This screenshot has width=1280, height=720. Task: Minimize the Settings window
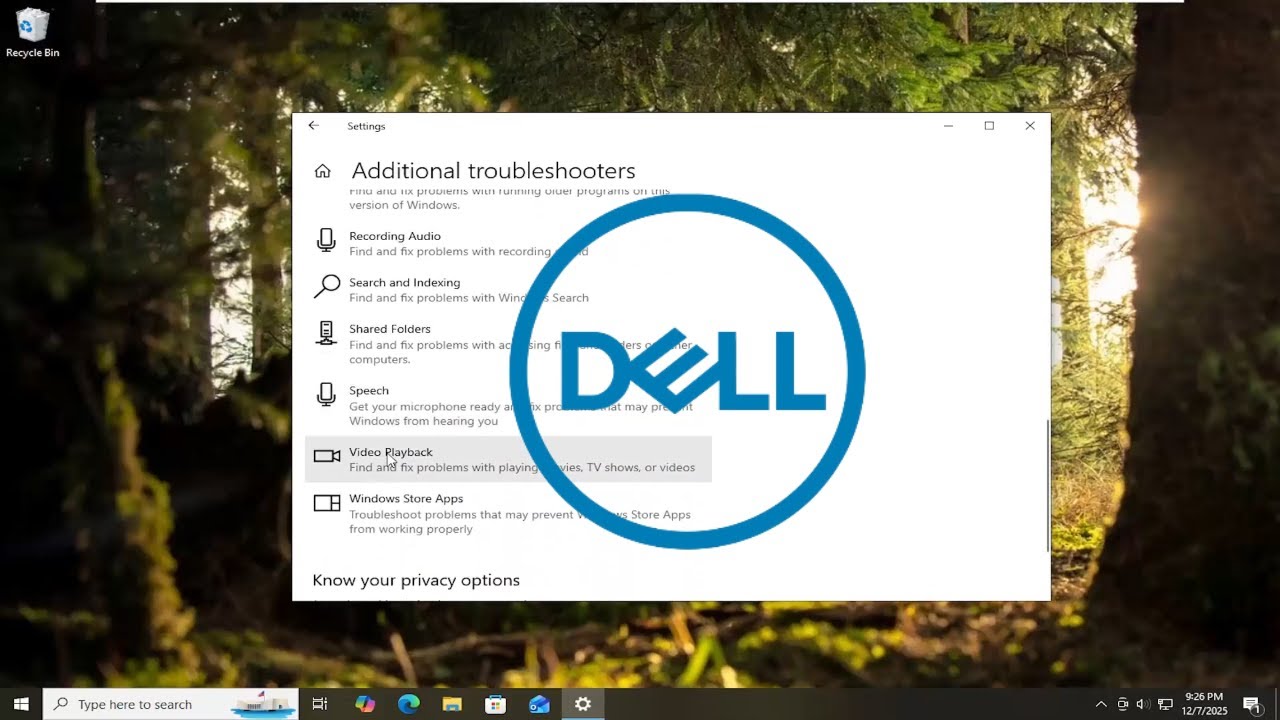pyautogui.click(x=948, y=126)
